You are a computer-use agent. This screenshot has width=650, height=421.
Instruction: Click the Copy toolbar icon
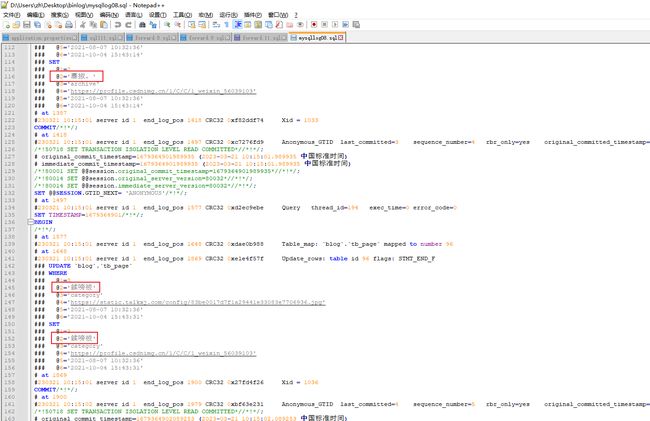tap(93, 25)
